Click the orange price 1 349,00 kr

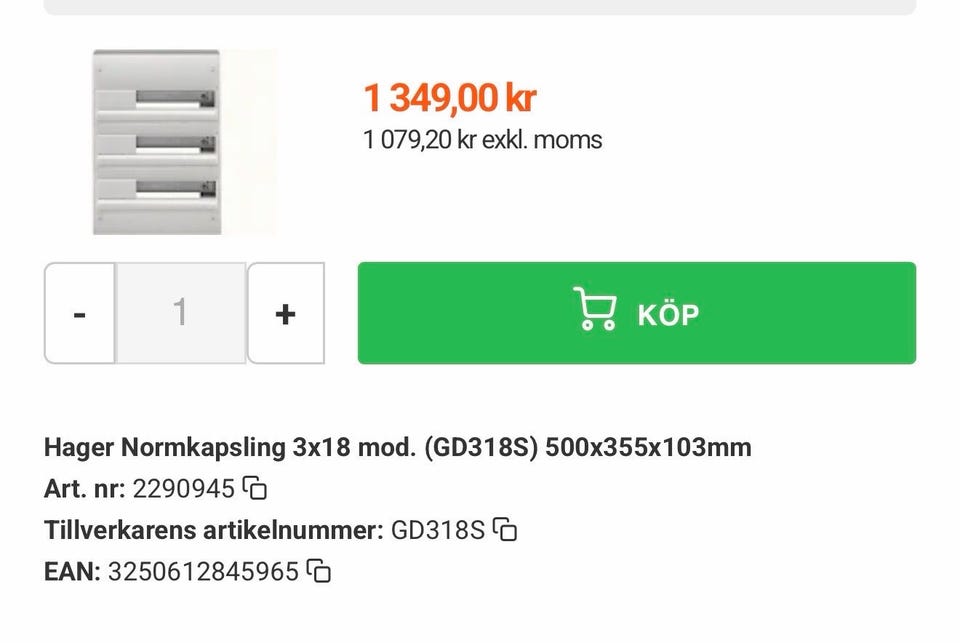click(x=450, y=98)
